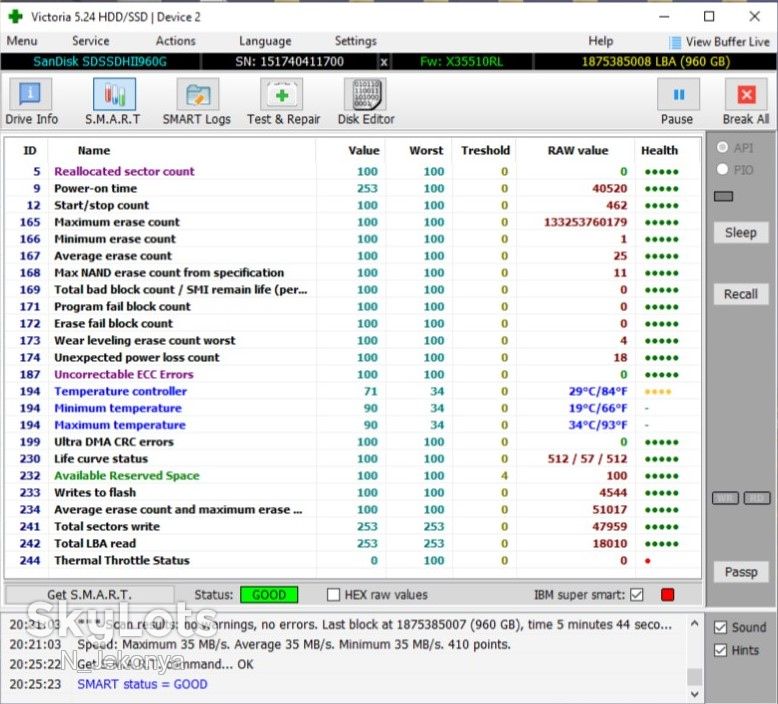The image size is (778, 704).
Task: Click the Recall button
Action: [x=741, y=294]
